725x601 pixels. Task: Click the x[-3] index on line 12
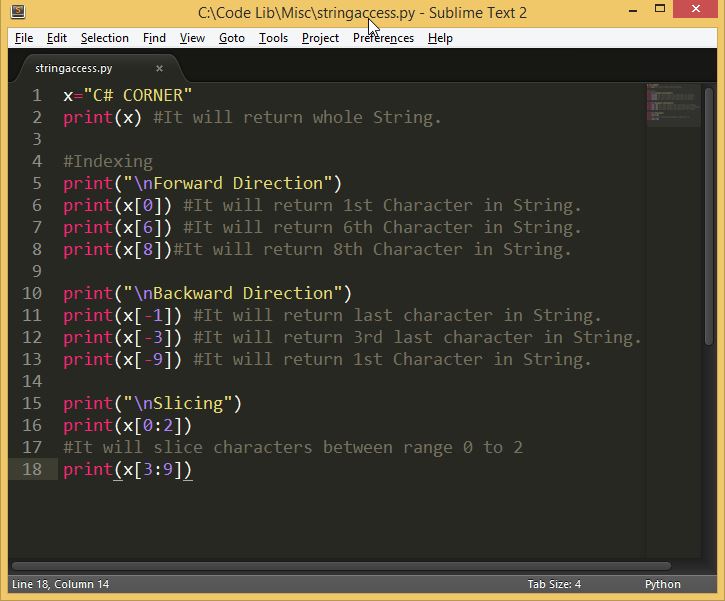point(147,337)
